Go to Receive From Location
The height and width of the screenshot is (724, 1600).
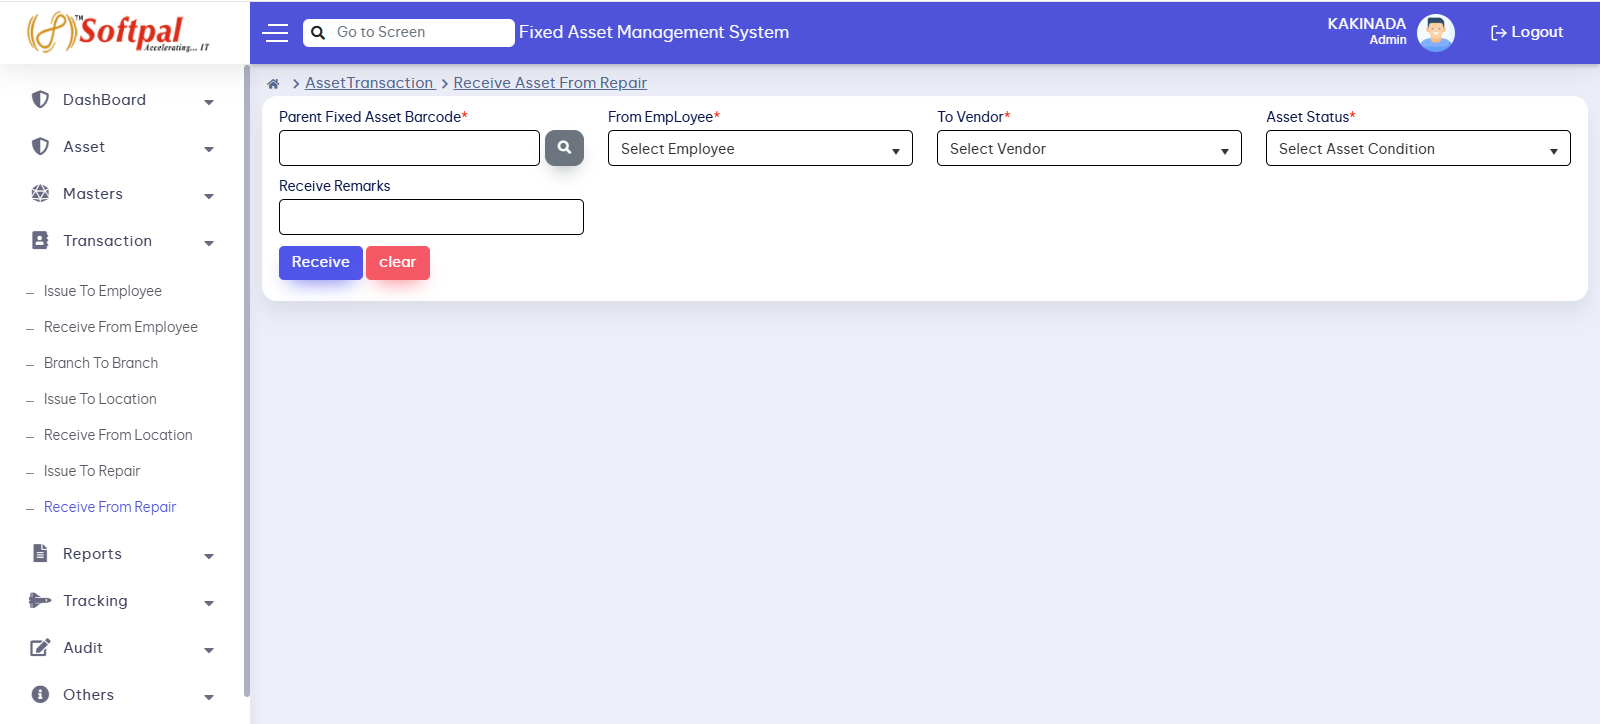118,435
